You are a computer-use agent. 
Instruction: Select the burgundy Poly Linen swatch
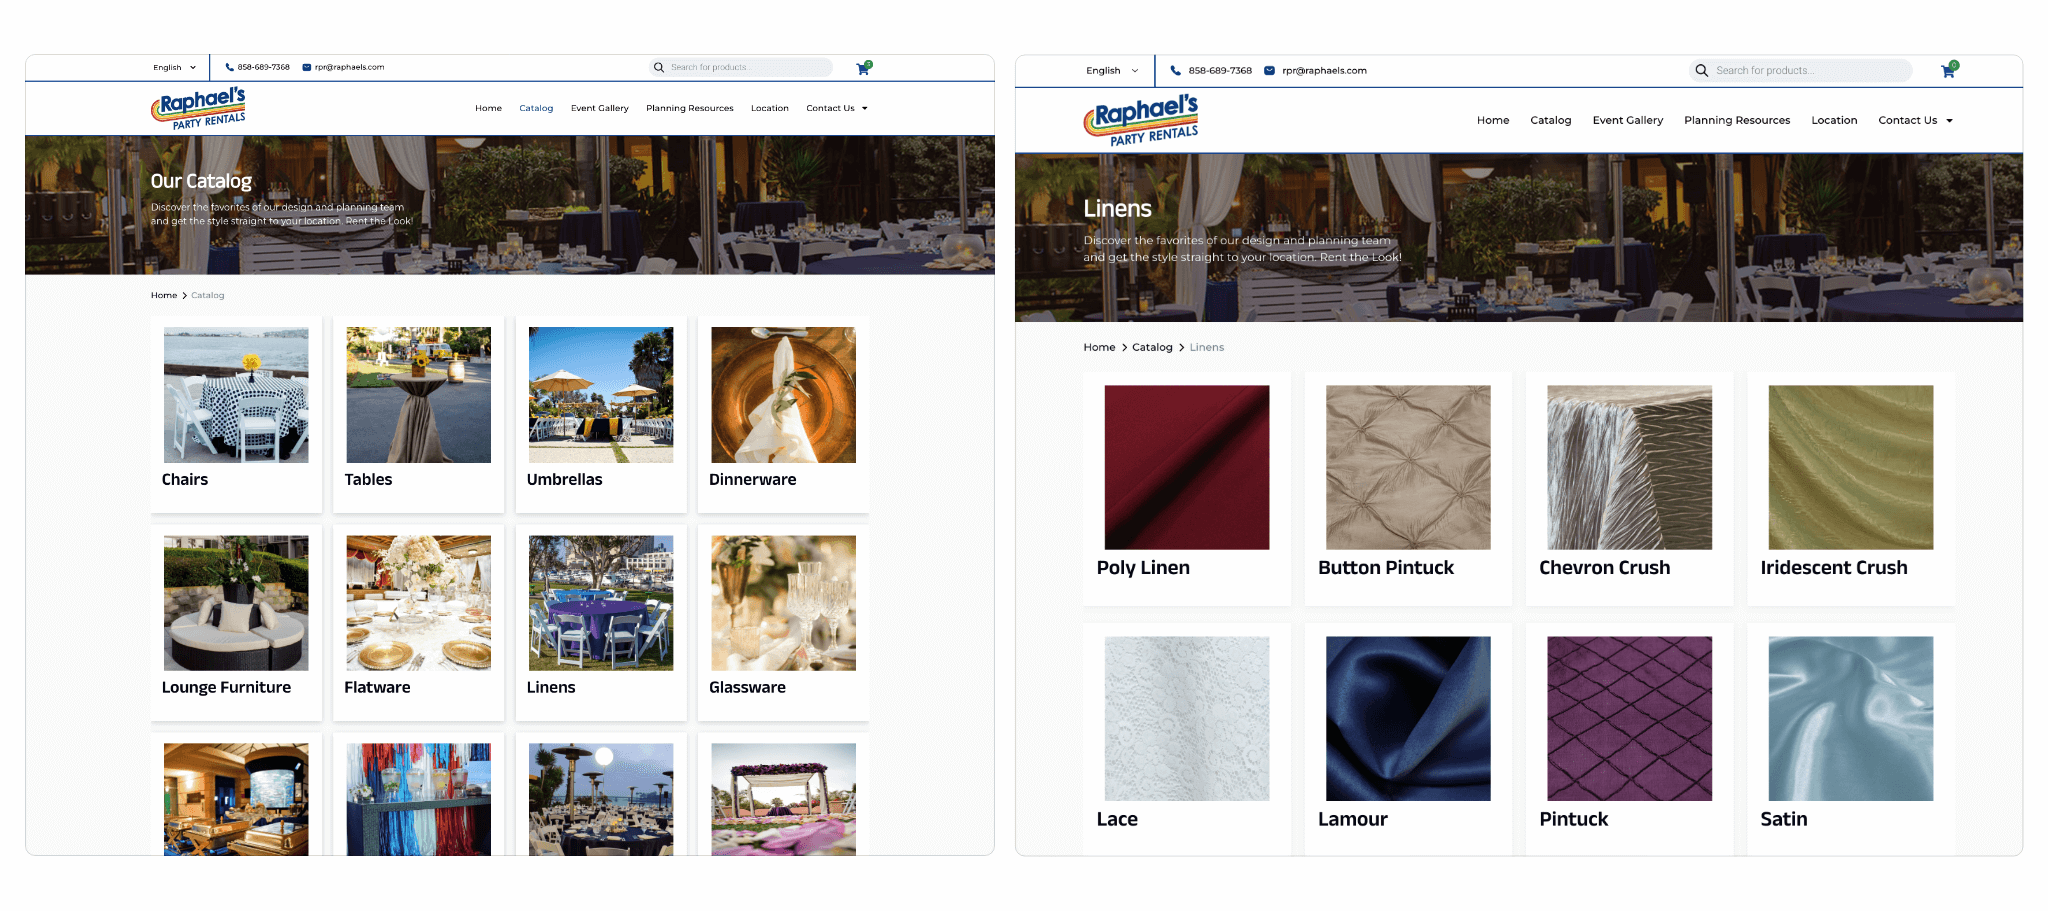point(1186,468)
